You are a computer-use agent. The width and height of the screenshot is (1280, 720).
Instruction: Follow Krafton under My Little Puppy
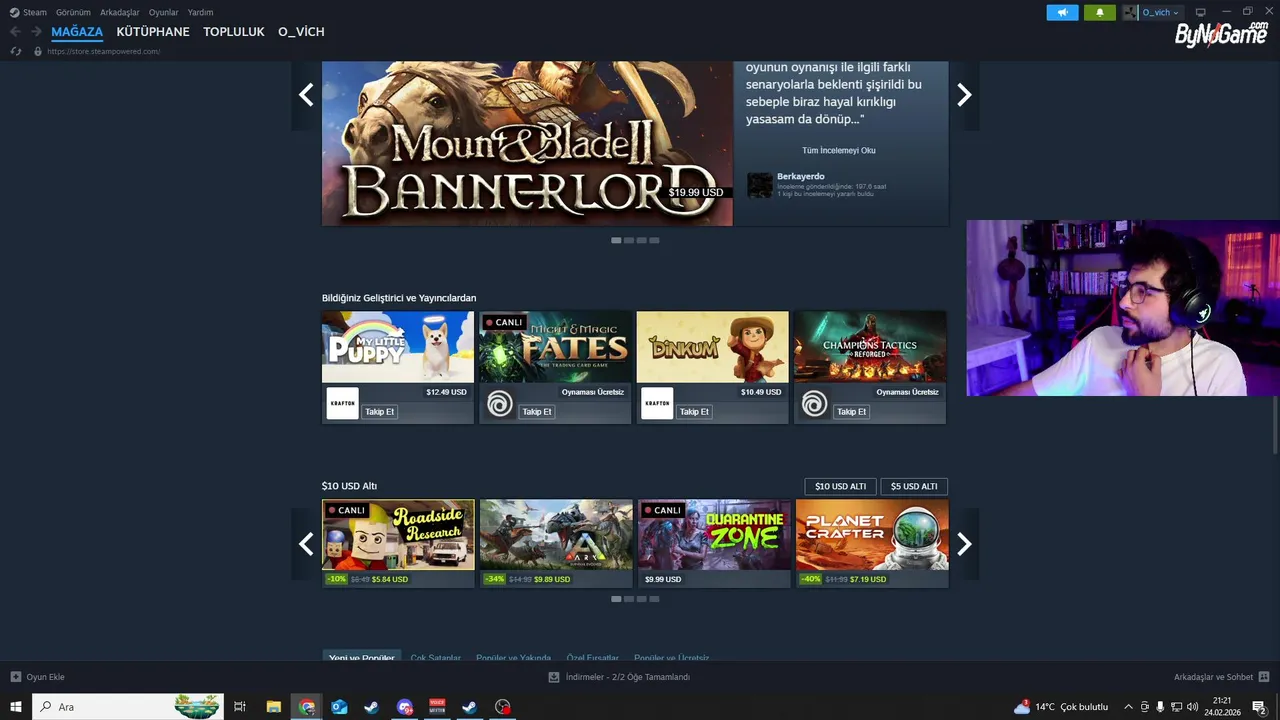pos(380,412)
